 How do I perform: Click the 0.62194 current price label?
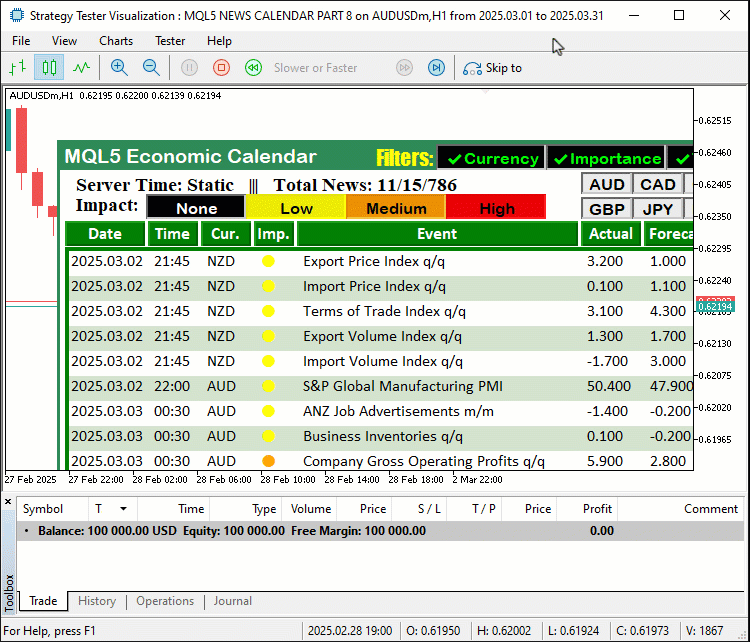[715, 306]
